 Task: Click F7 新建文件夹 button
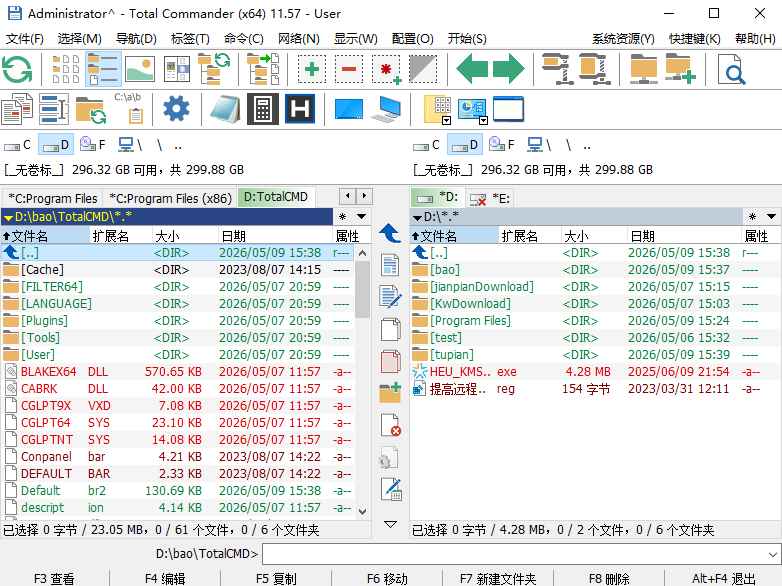[x=498, y=579]
